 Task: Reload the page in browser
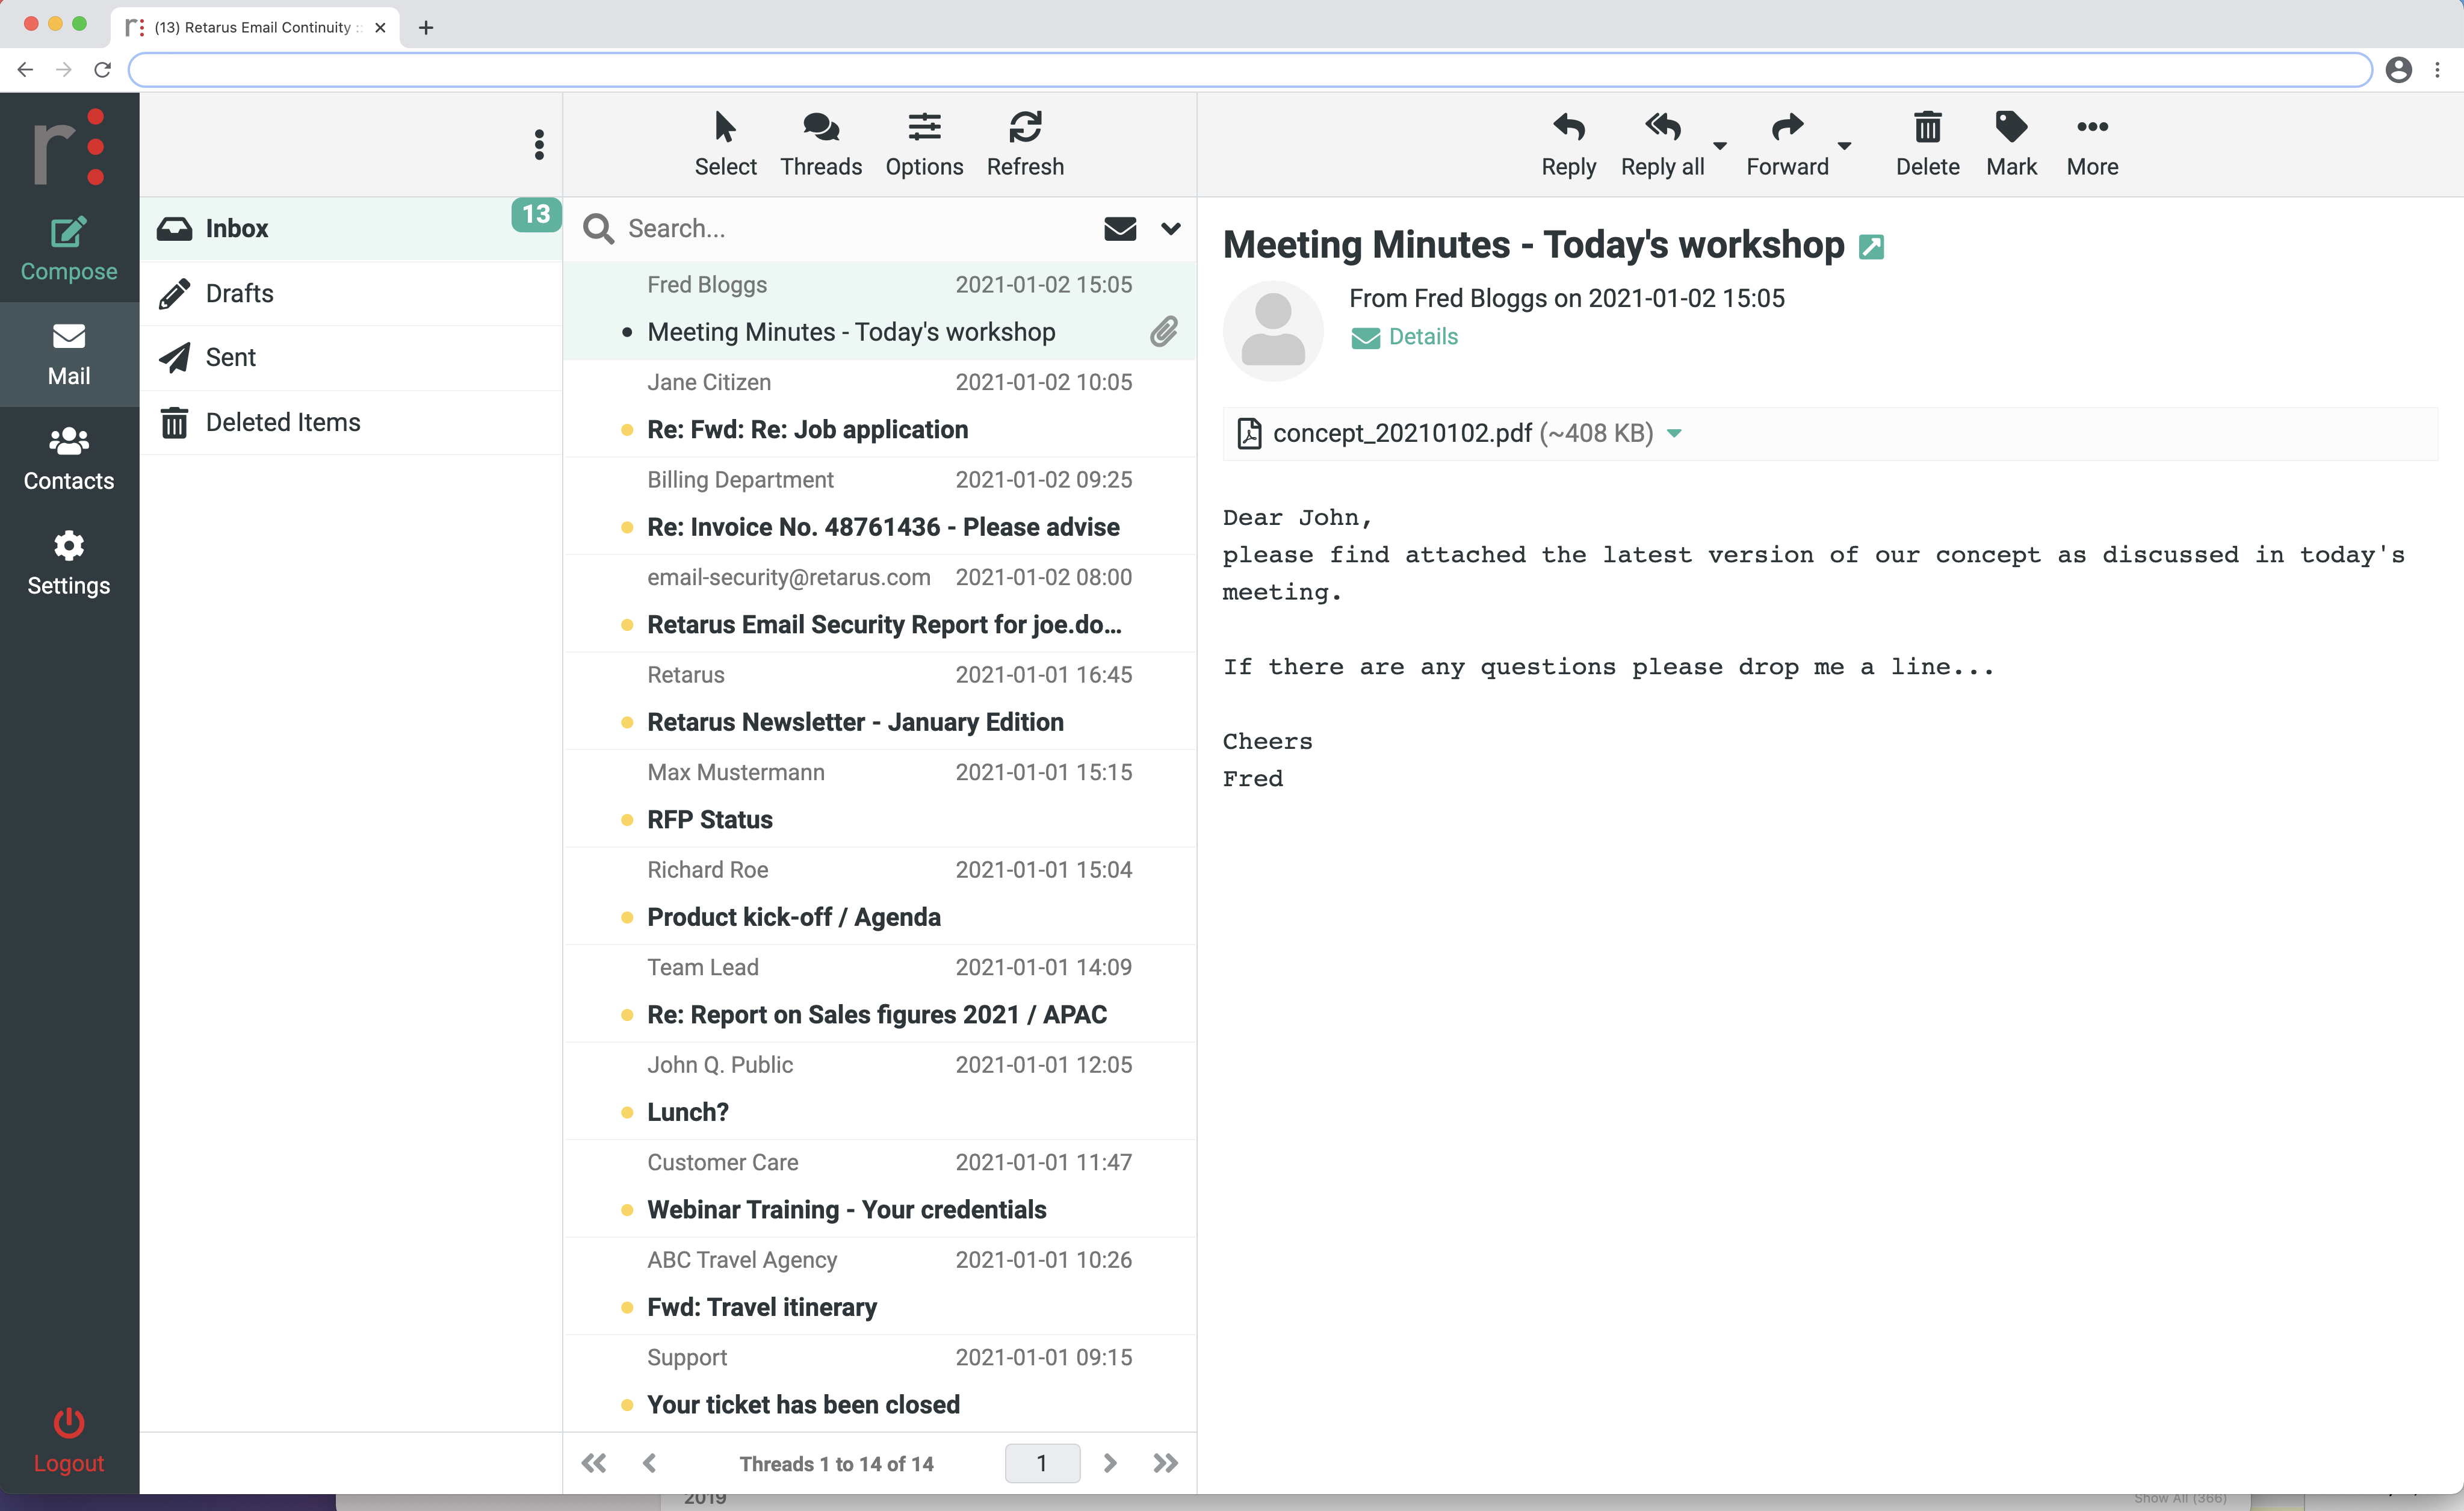coord(102,69)
